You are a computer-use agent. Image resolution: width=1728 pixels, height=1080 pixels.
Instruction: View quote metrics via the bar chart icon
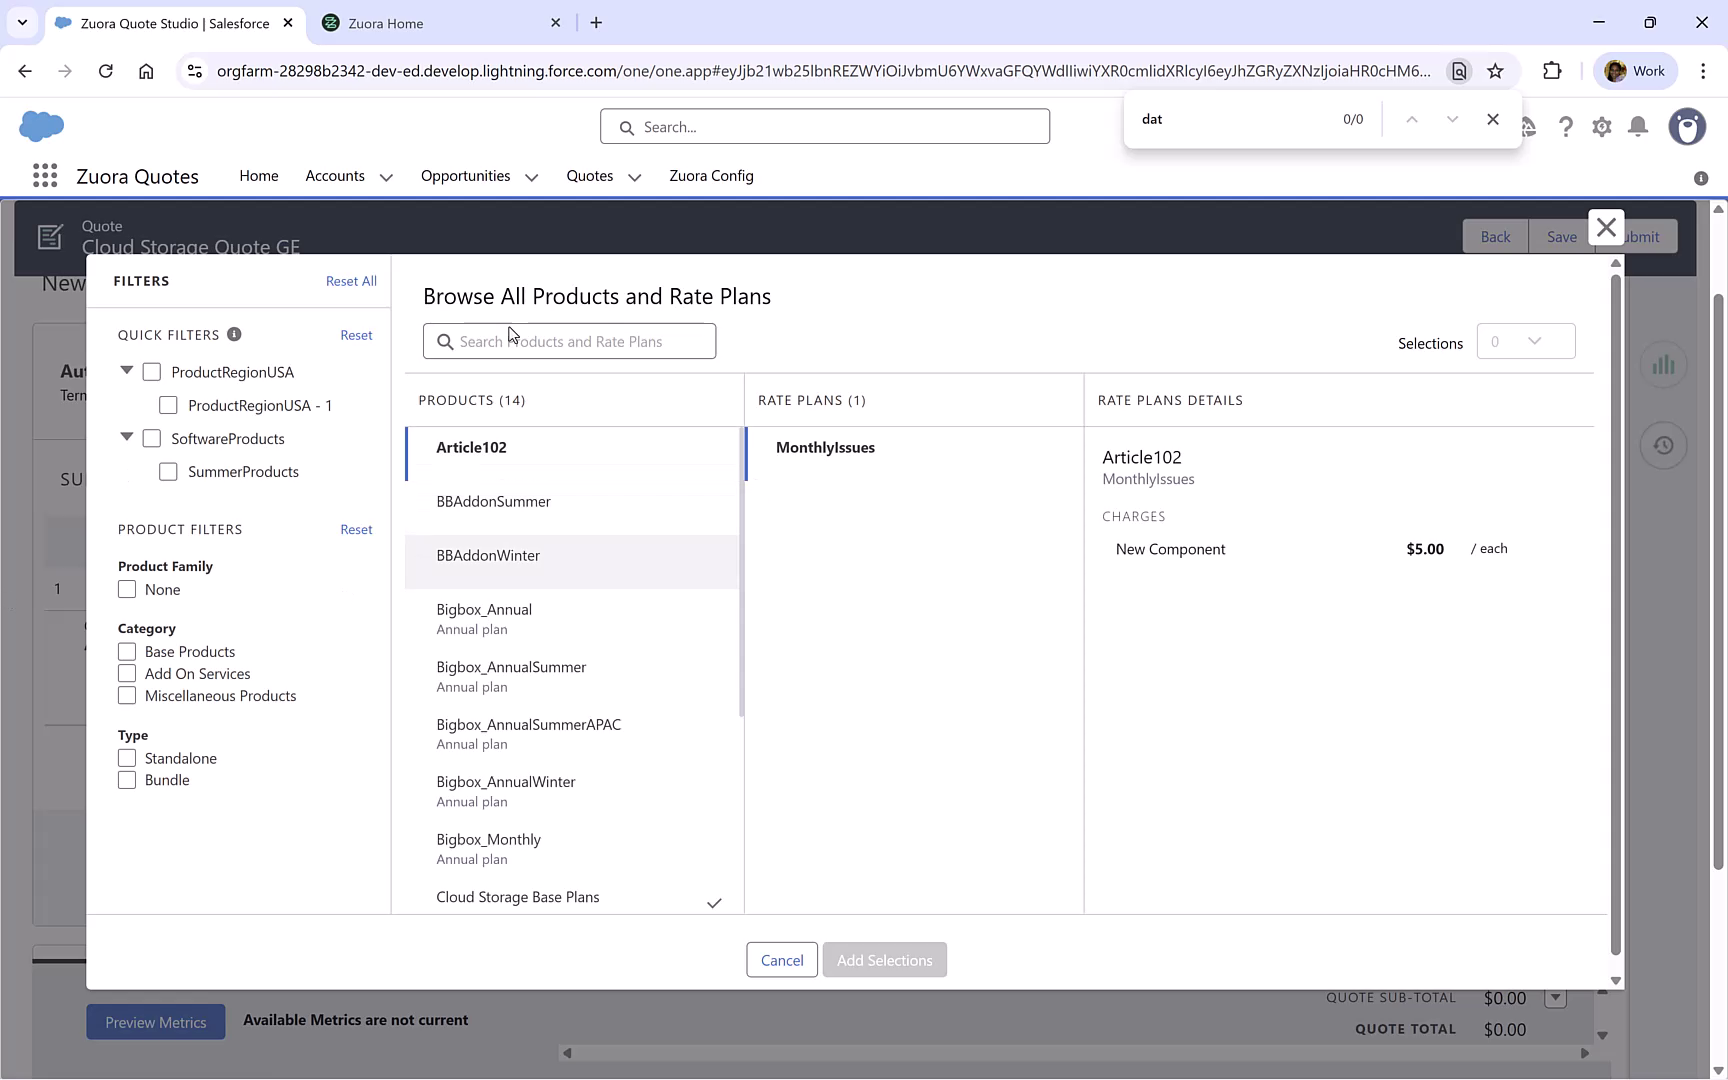(1663, 364)
